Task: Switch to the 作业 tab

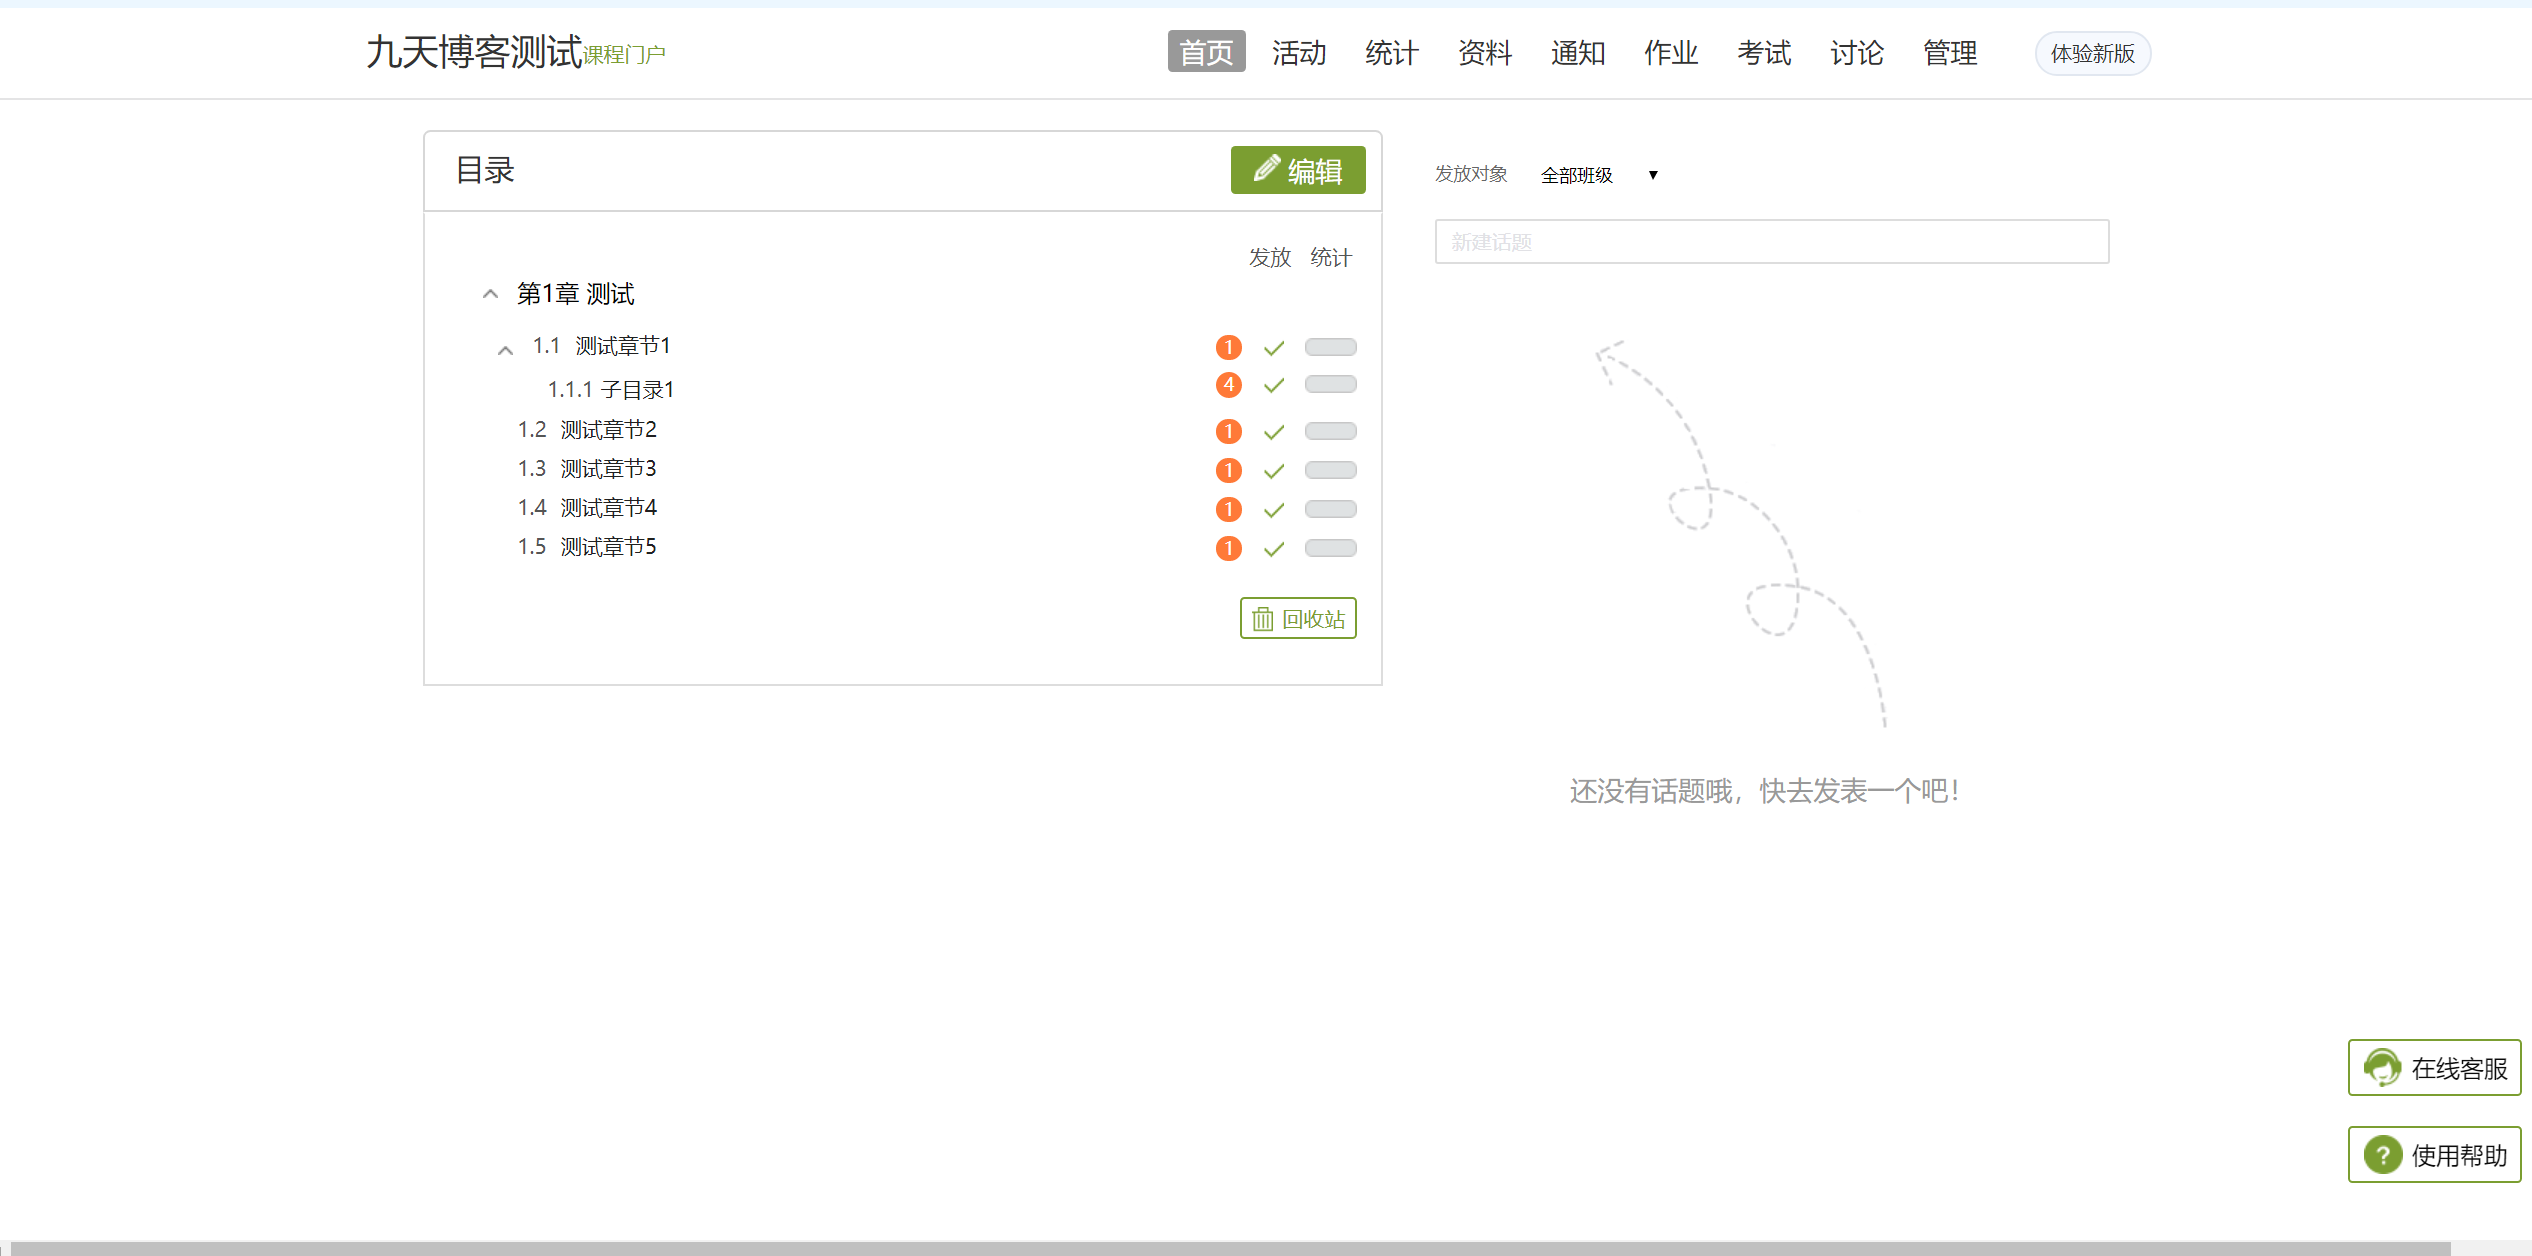Action: coord(1670,53)
